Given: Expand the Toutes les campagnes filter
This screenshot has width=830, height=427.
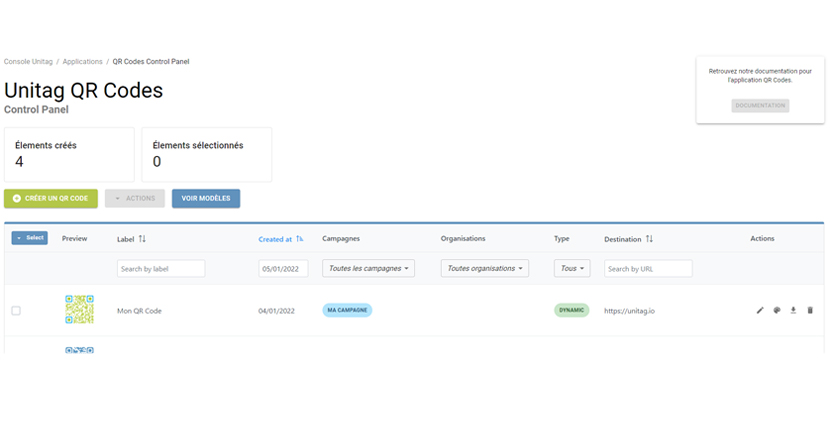Looking at the screenshot, I should tap(369, 268).
